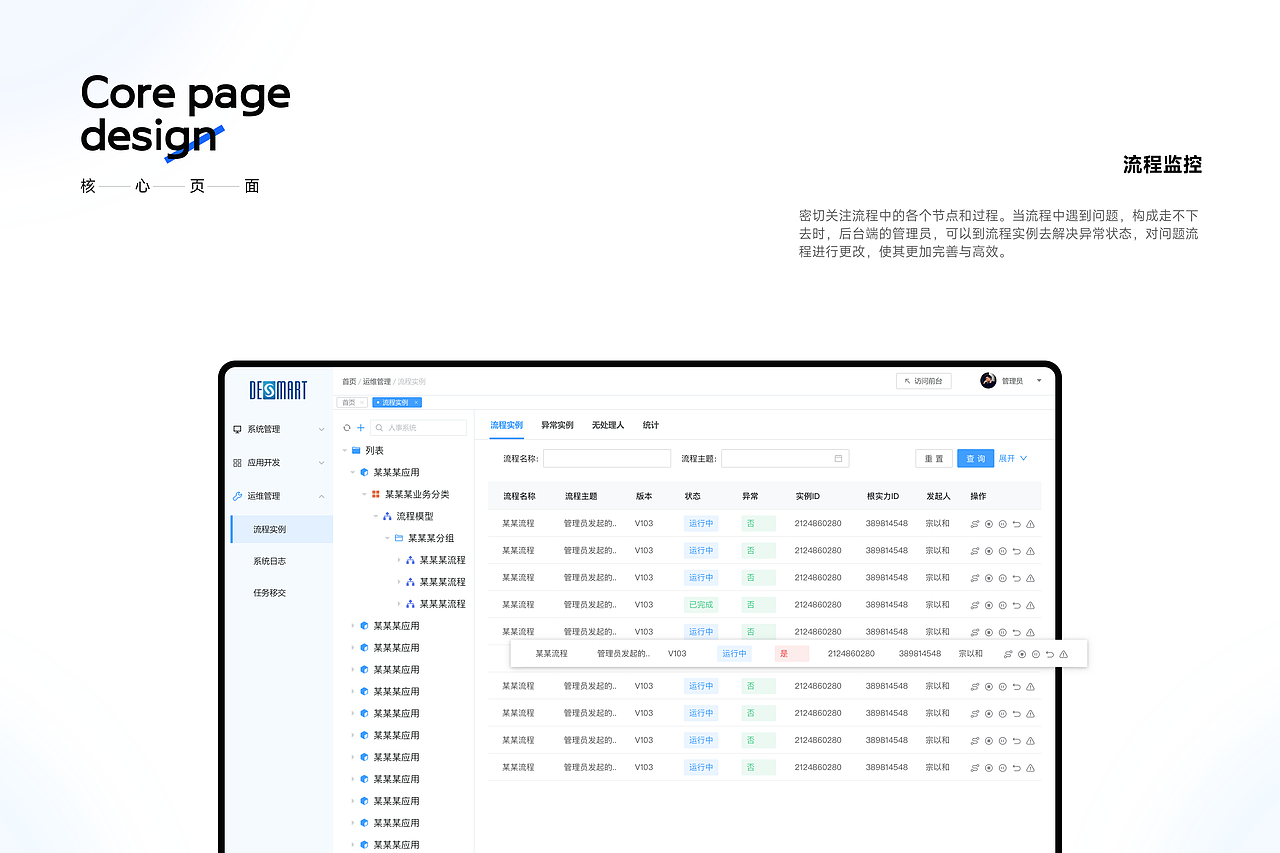This screenshot has width=1280, height=853.
Task: Click the 访问前台 button in the header
Action: 923,380
